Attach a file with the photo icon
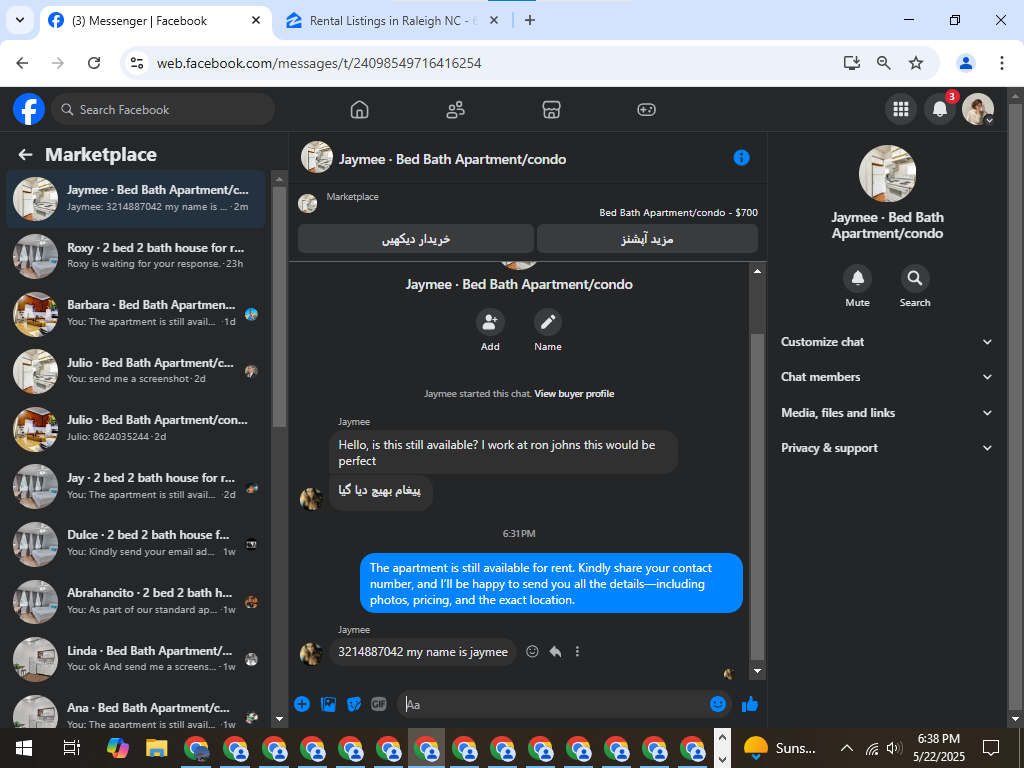 [x=328, y=704]
